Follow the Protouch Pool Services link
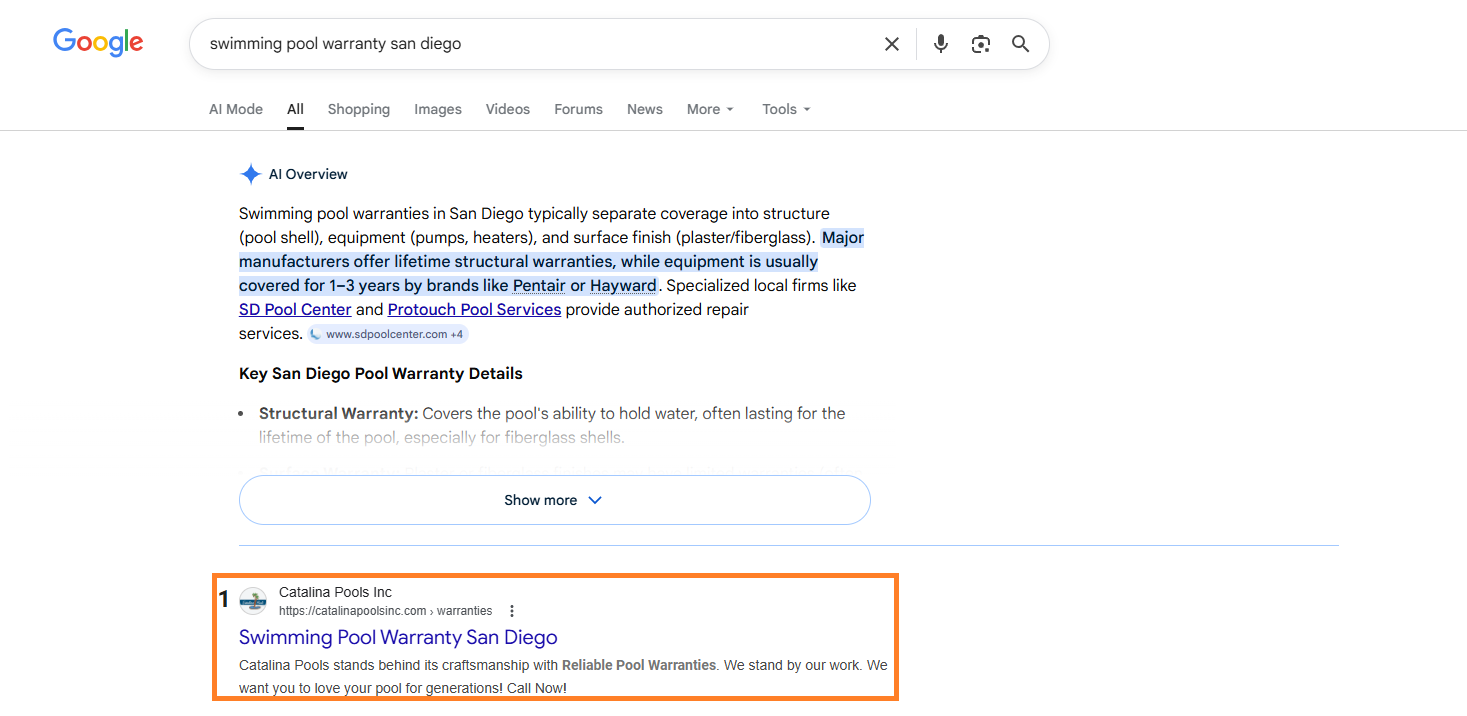Viewport: 1467px width, 716px height. pos(474,310)
